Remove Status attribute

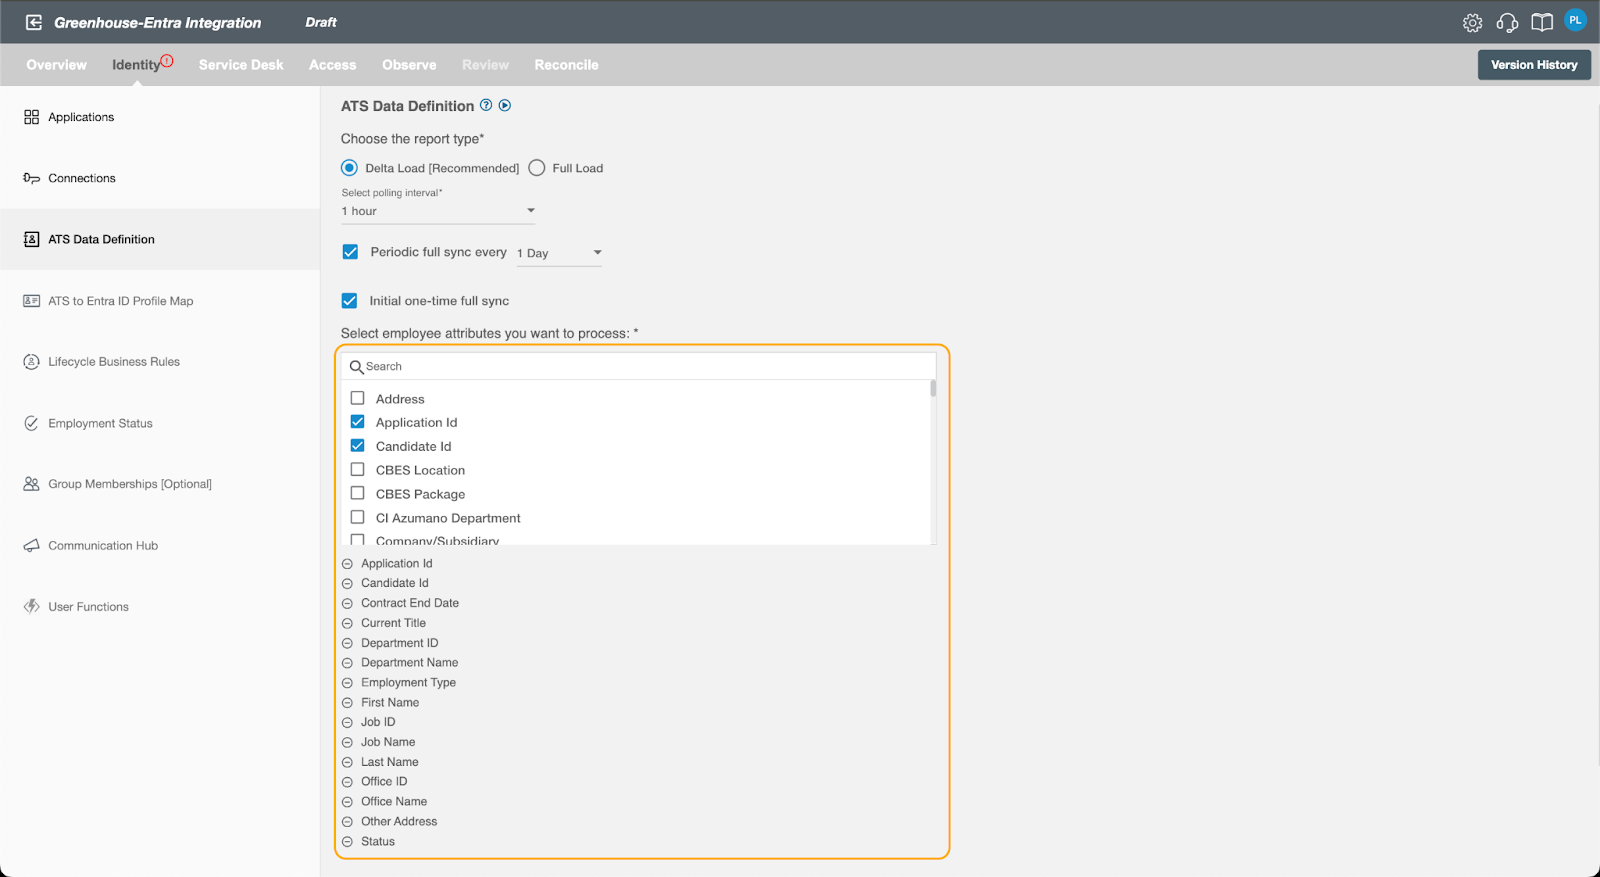[347, 842]
